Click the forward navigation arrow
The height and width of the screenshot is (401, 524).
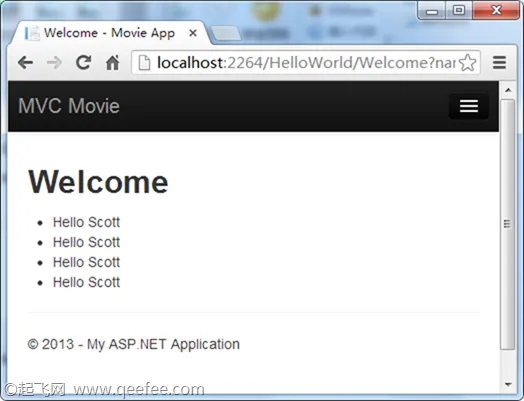(54, 62)
